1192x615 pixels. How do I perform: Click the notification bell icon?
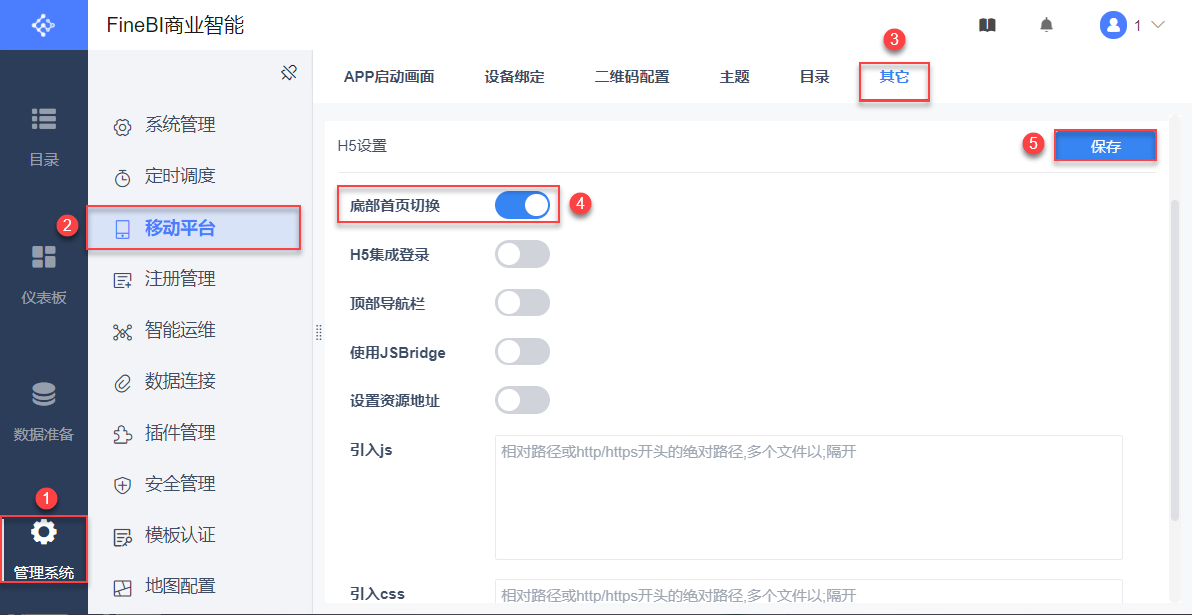[1046, 25]
